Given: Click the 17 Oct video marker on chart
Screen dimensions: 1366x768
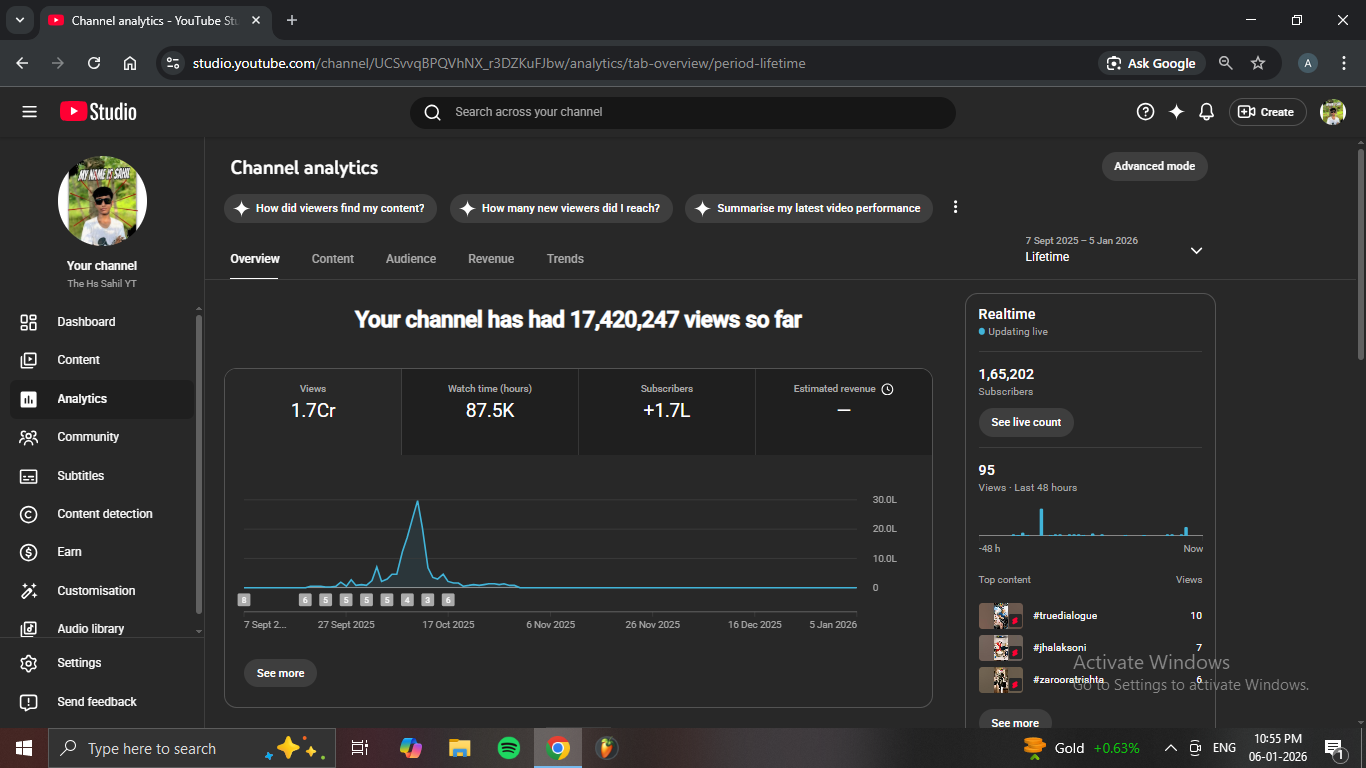Looking at the screenshot, I should (448, 600).
